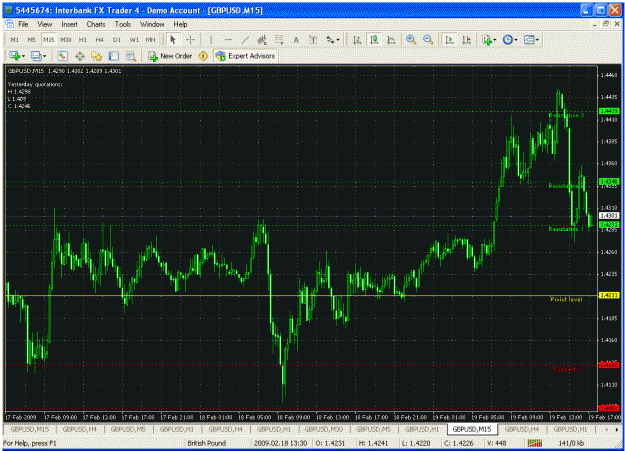Viewport: 625px width, 451px height.
Task: Click the New Order button
Action: (x=170, y=56)
